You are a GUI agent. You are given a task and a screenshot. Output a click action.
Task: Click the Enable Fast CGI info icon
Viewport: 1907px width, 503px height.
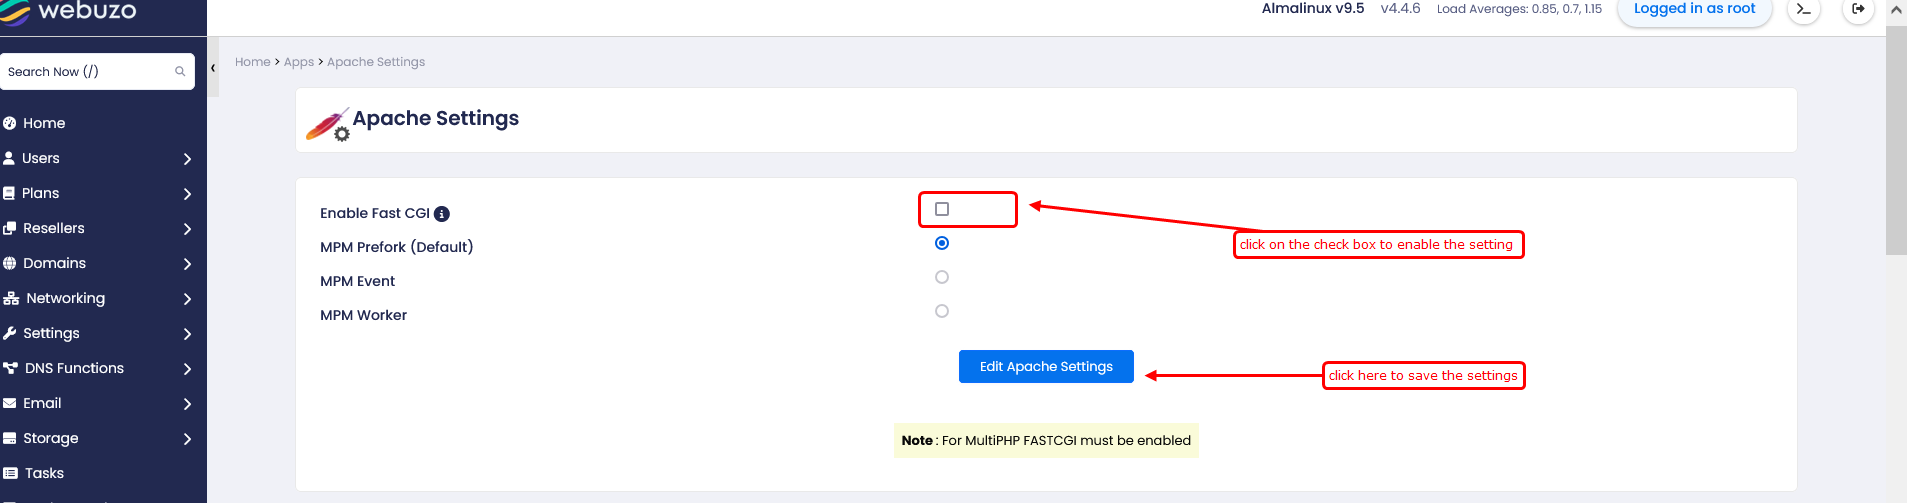(x=442, y=214)
